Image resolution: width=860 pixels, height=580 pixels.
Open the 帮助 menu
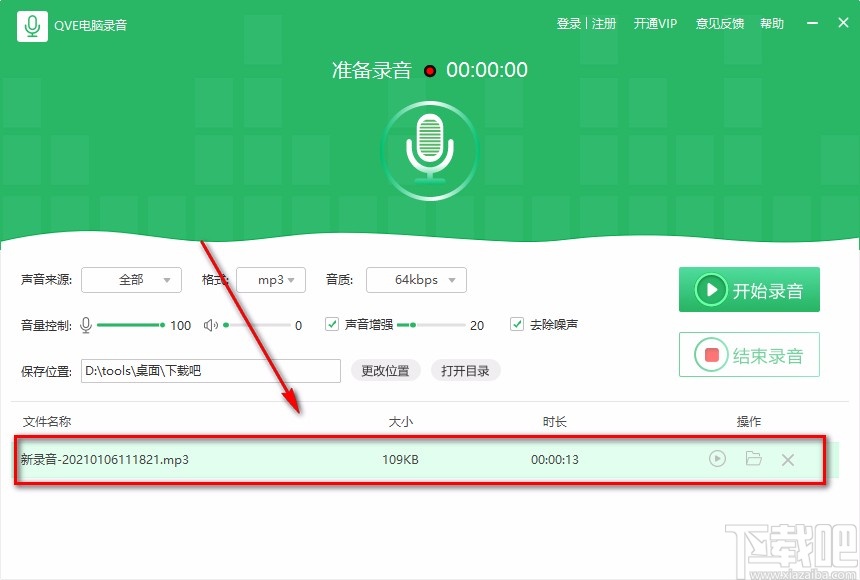(772, 23)
